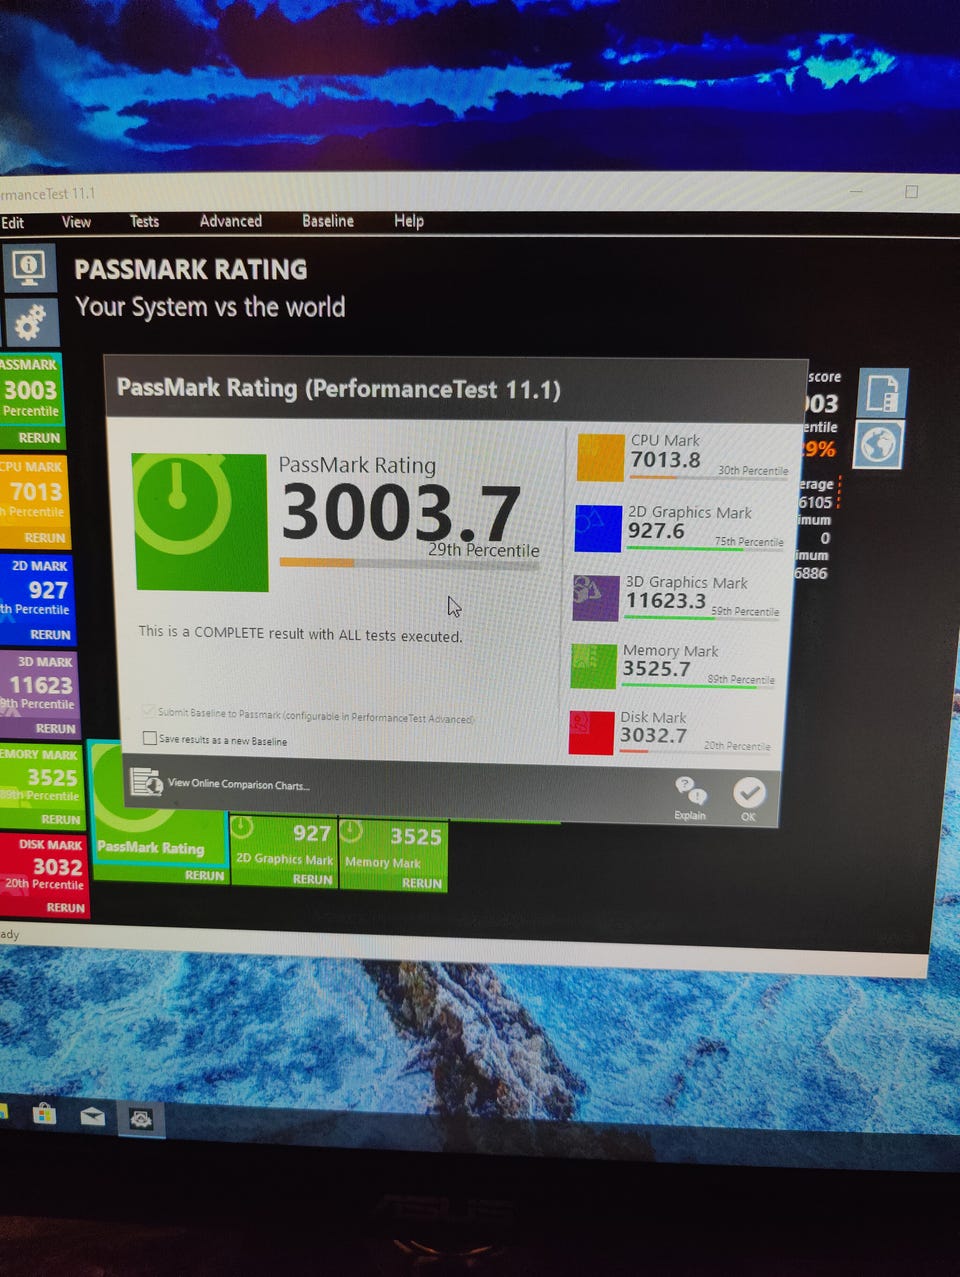
Task: Open the Help menu
Action: tap(409, 221)
